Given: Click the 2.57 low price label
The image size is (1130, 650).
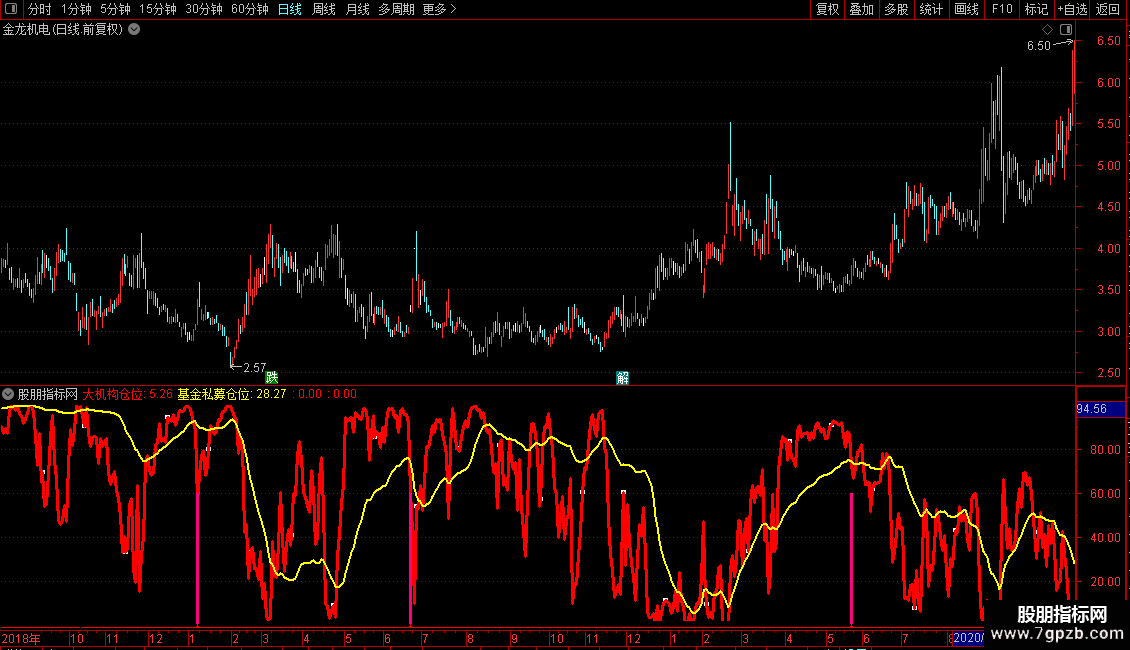Looking at the screenshot, I should pyautogui.click(x=254, y=368).
